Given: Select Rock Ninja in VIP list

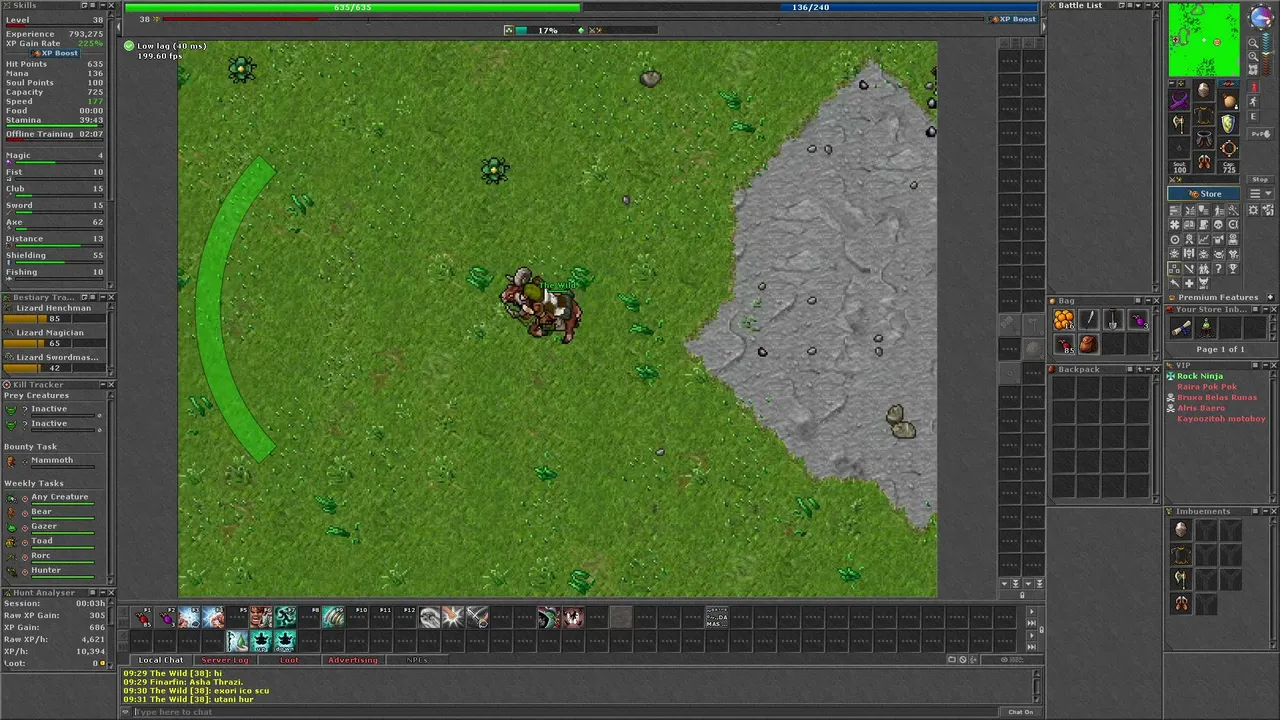Looking at the screenshot, I should coord(1200,376).
